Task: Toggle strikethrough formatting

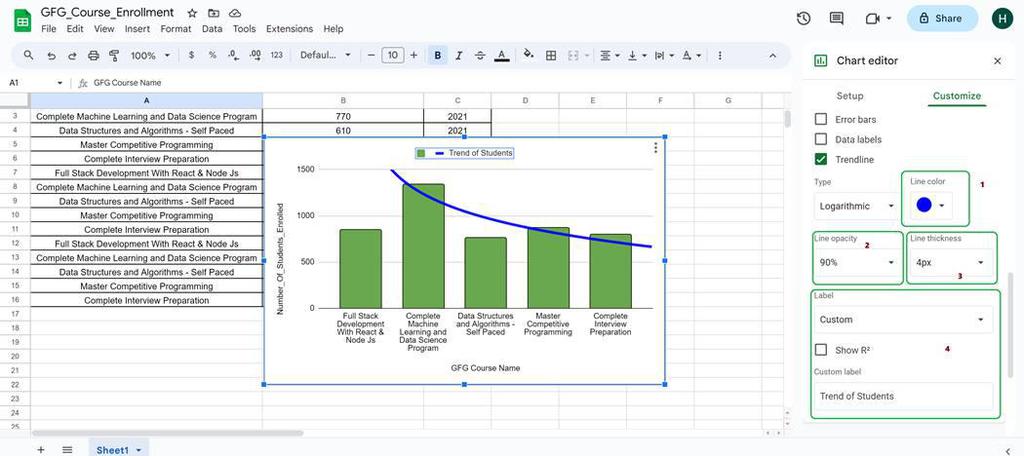Action: (480, 56)
